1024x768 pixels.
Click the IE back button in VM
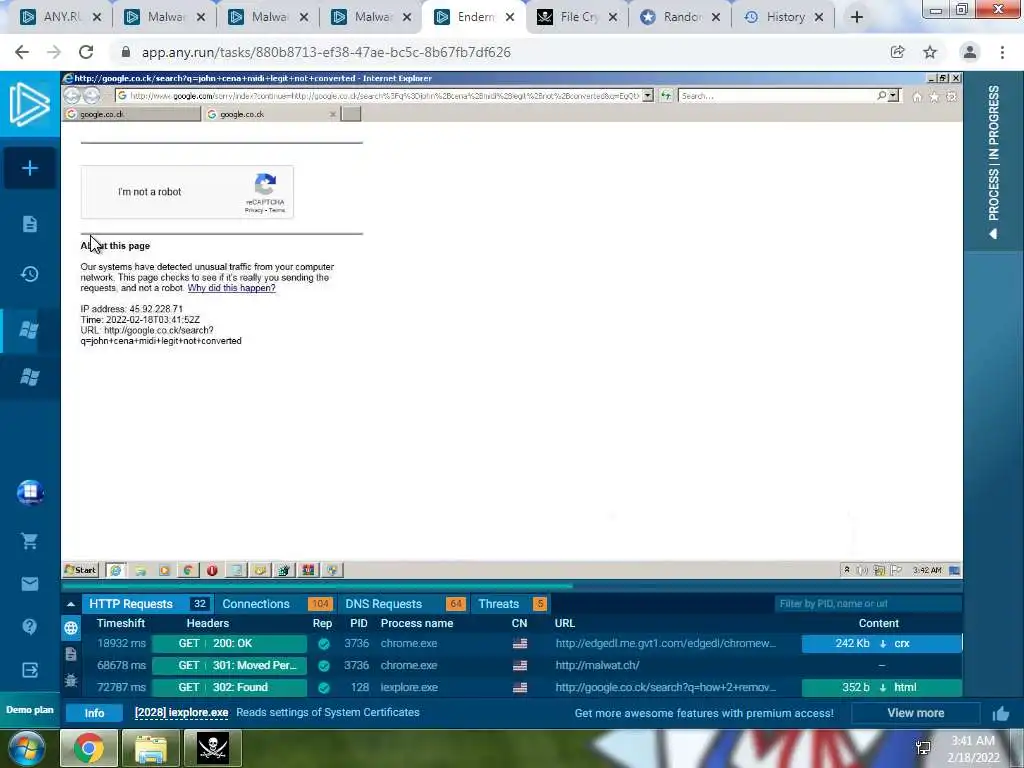(x=72, y=95)
